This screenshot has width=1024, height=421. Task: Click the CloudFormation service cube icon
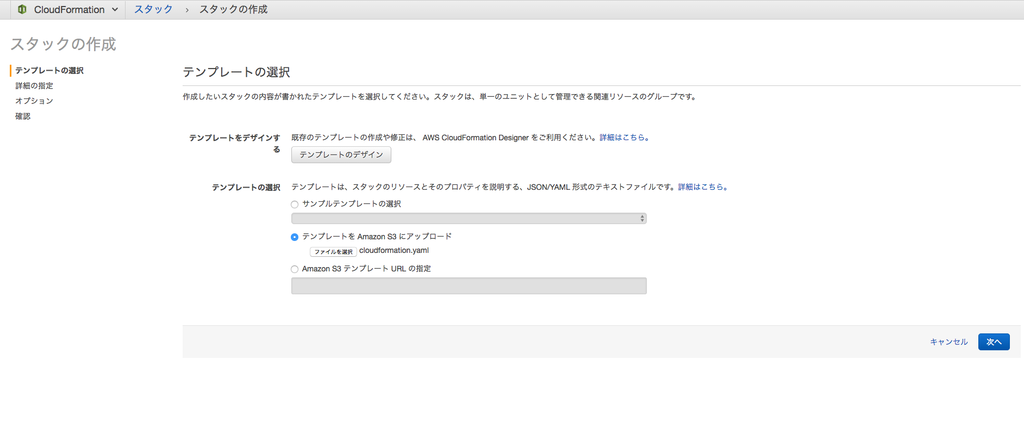[22, 10]
